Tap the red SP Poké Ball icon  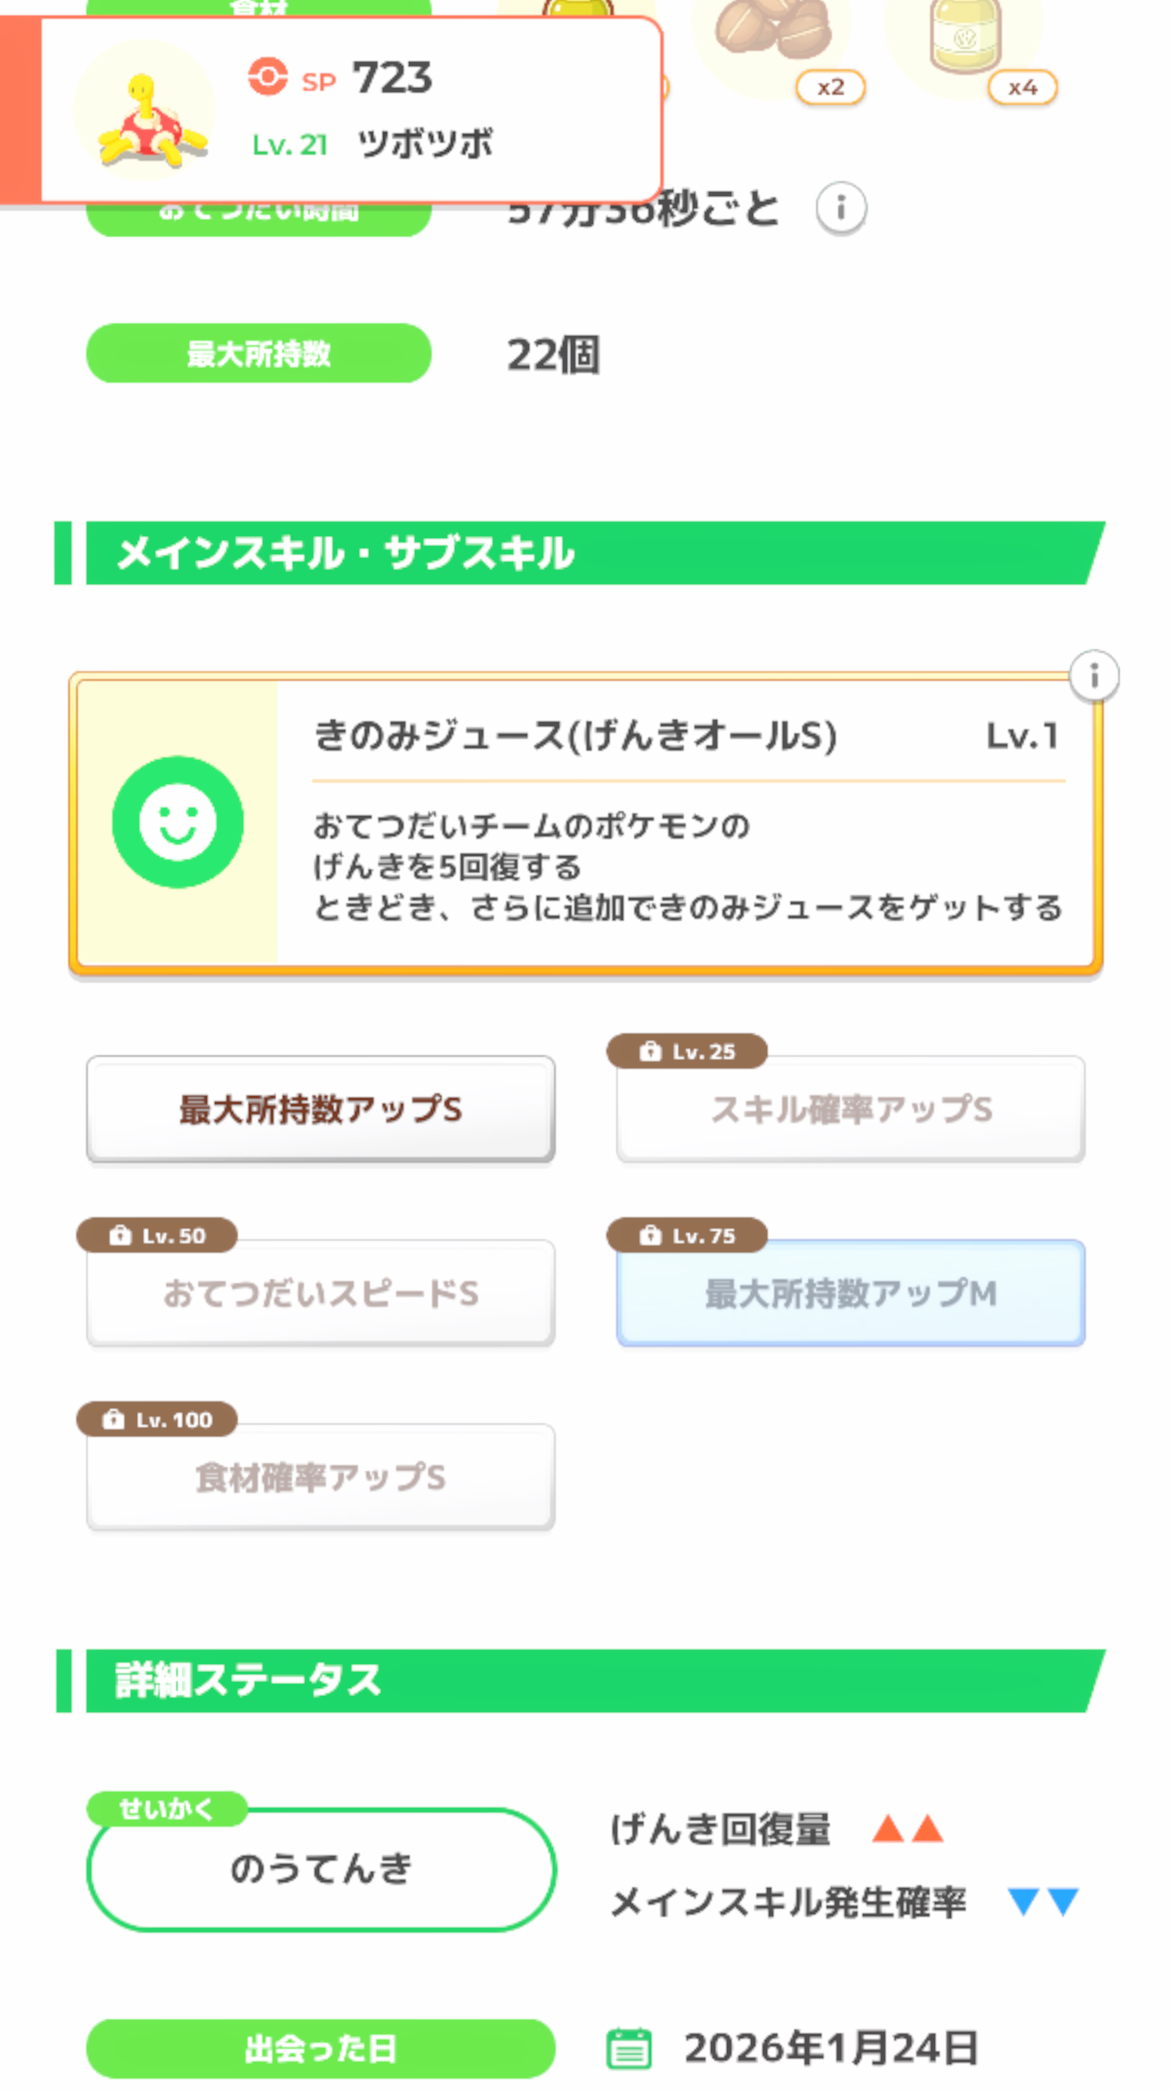268,77
